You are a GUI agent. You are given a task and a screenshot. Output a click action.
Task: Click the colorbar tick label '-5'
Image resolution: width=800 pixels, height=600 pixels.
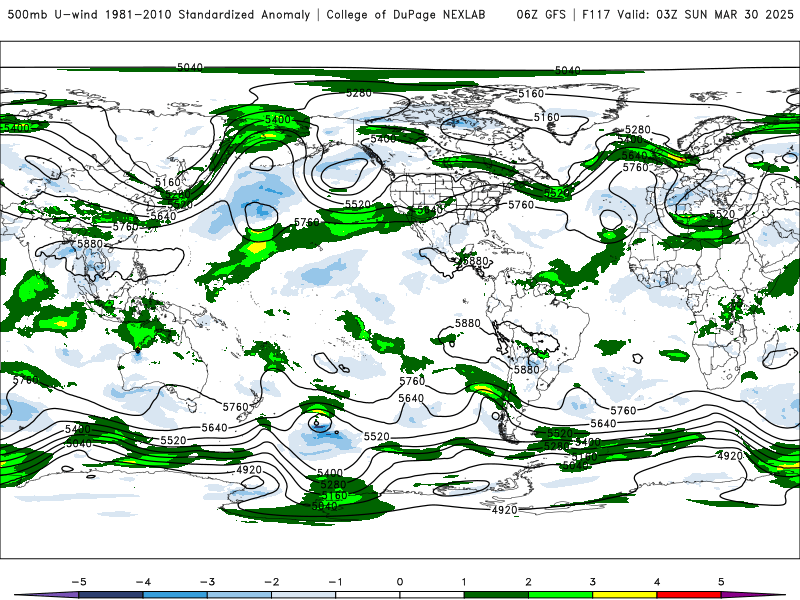click(79, 582)
